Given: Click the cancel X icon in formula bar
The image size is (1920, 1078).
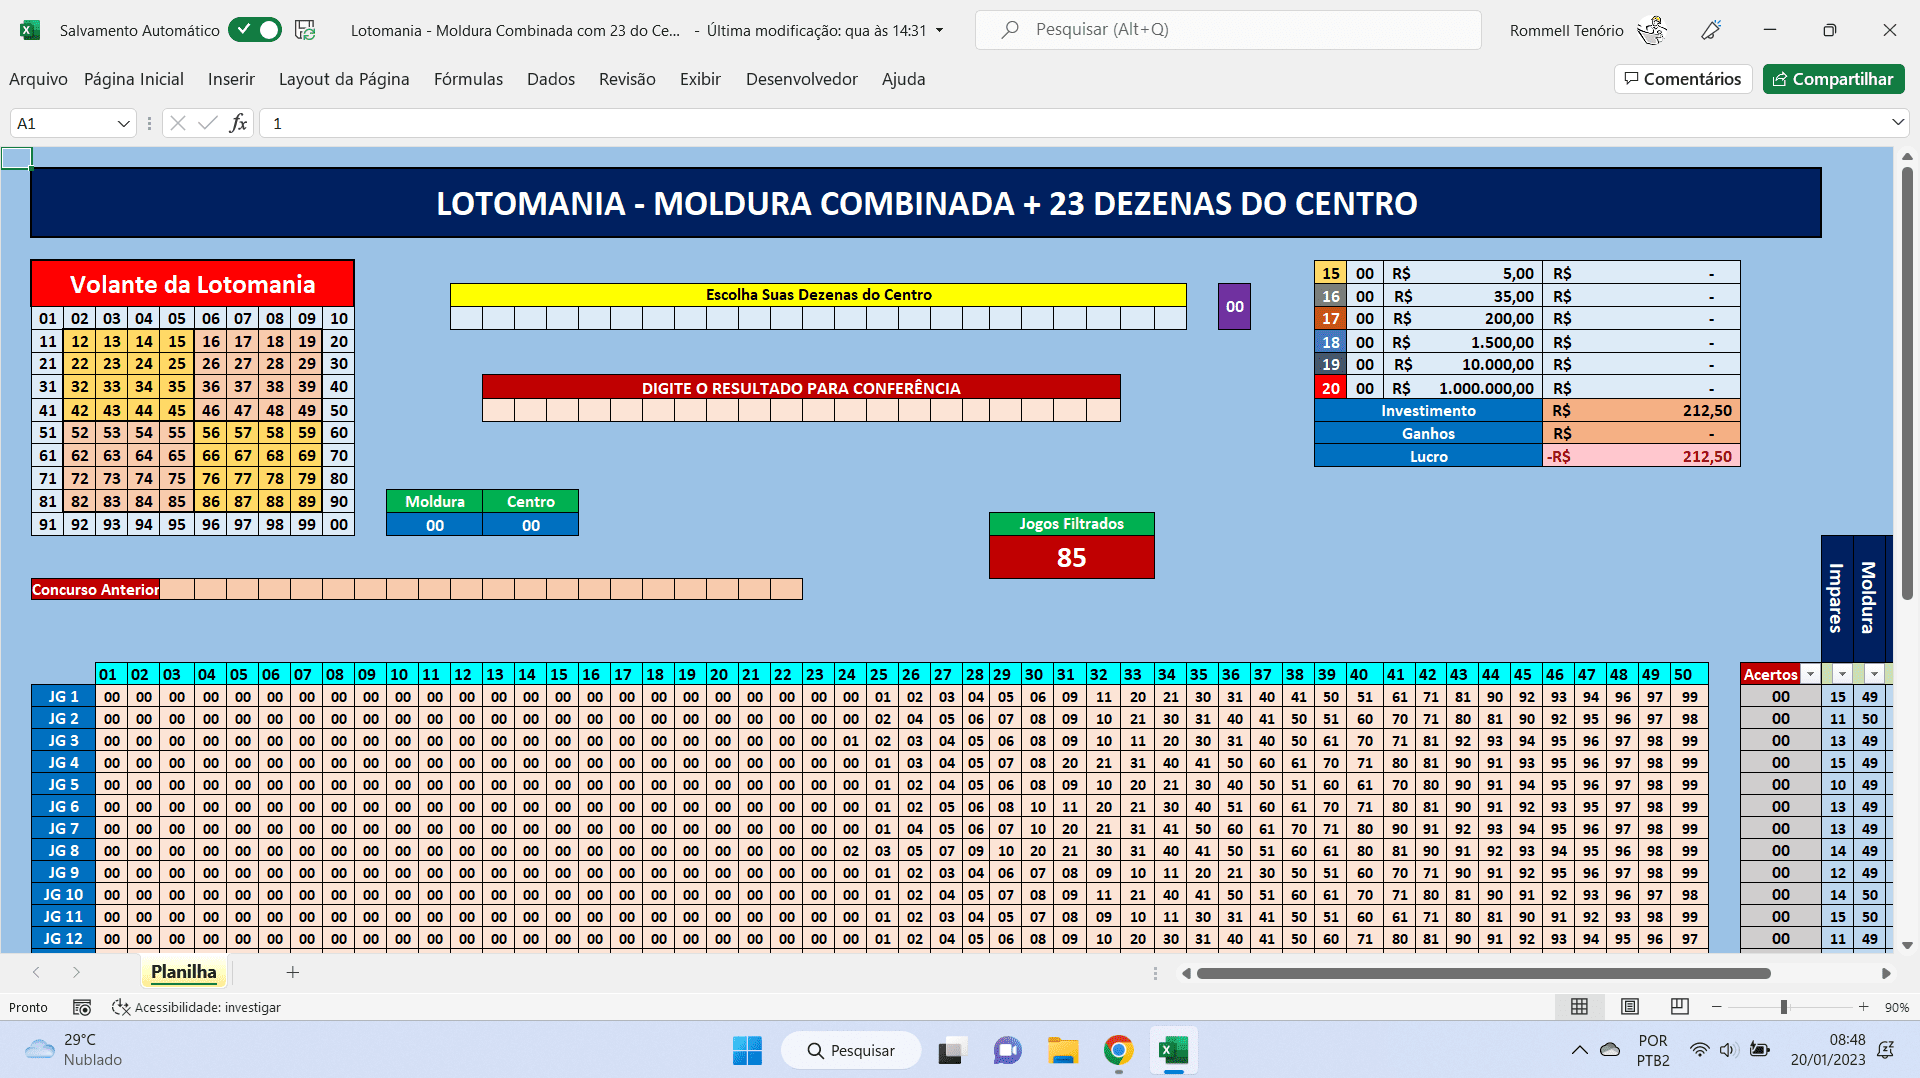Looking at the screenshot, I should pos(178,123).
